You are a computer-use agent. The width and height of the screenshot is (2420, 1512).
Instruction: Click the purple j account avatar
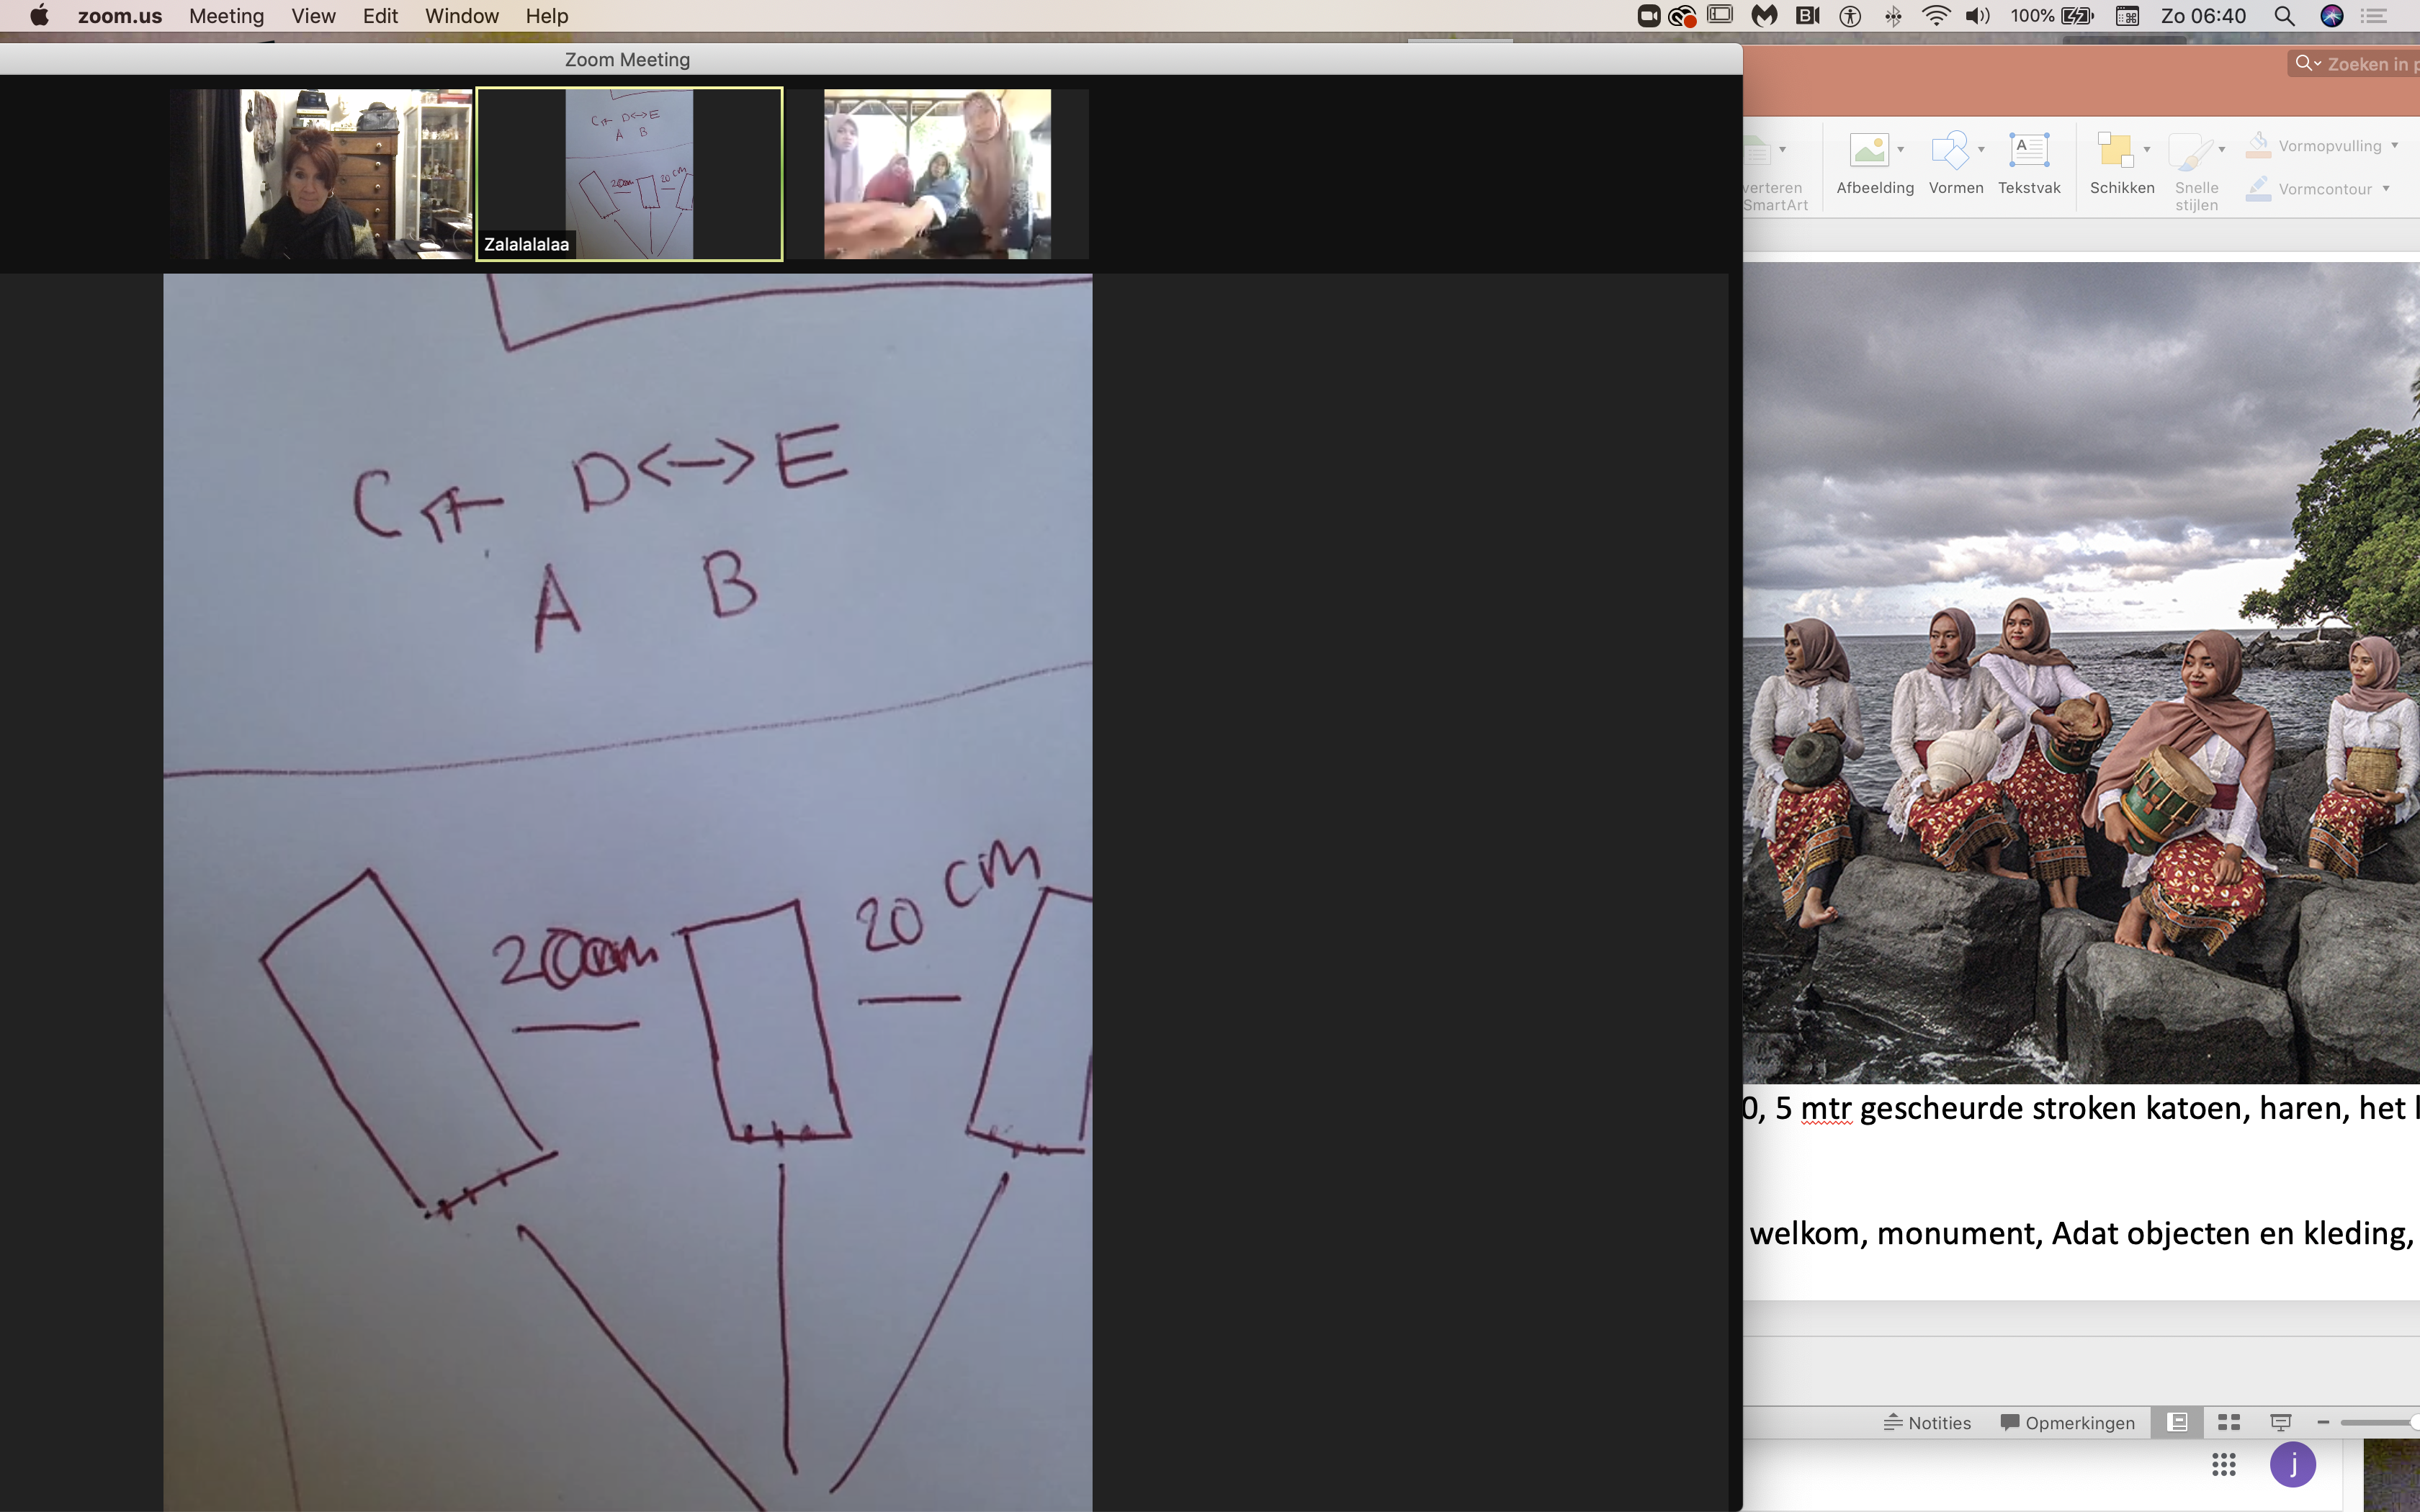click(2292, 1465)
